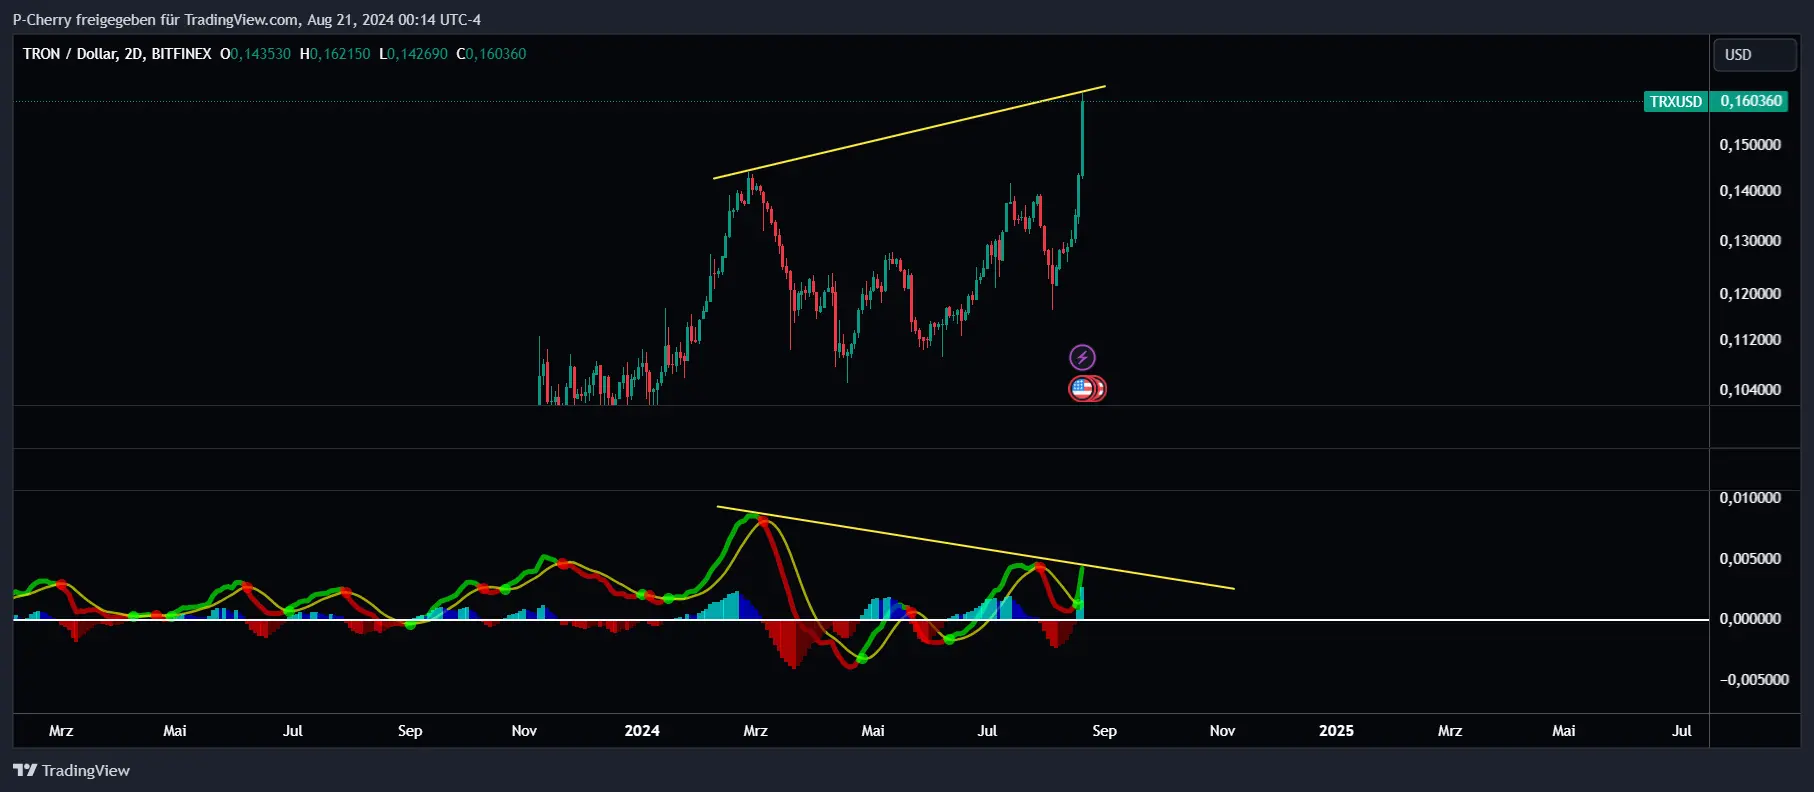Click the purple lightning event icon

(x=1082, y=357)
